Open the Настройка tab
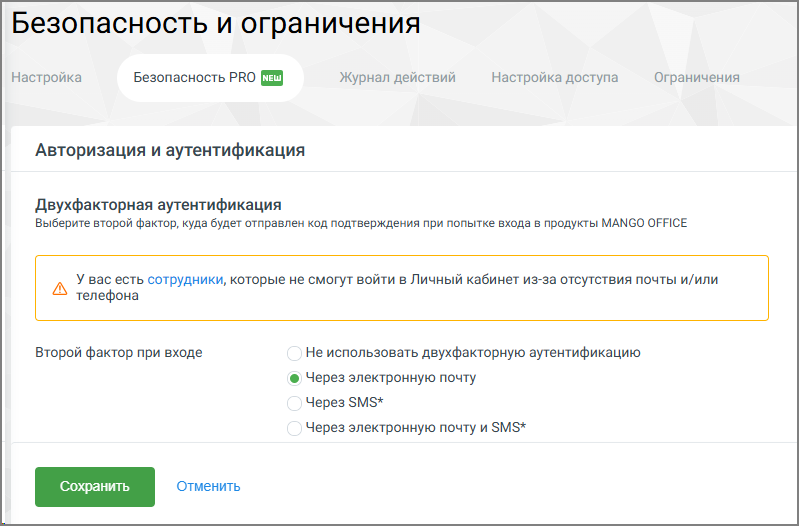The height and width of the screenshot is (526, 799). coord(46,77)
